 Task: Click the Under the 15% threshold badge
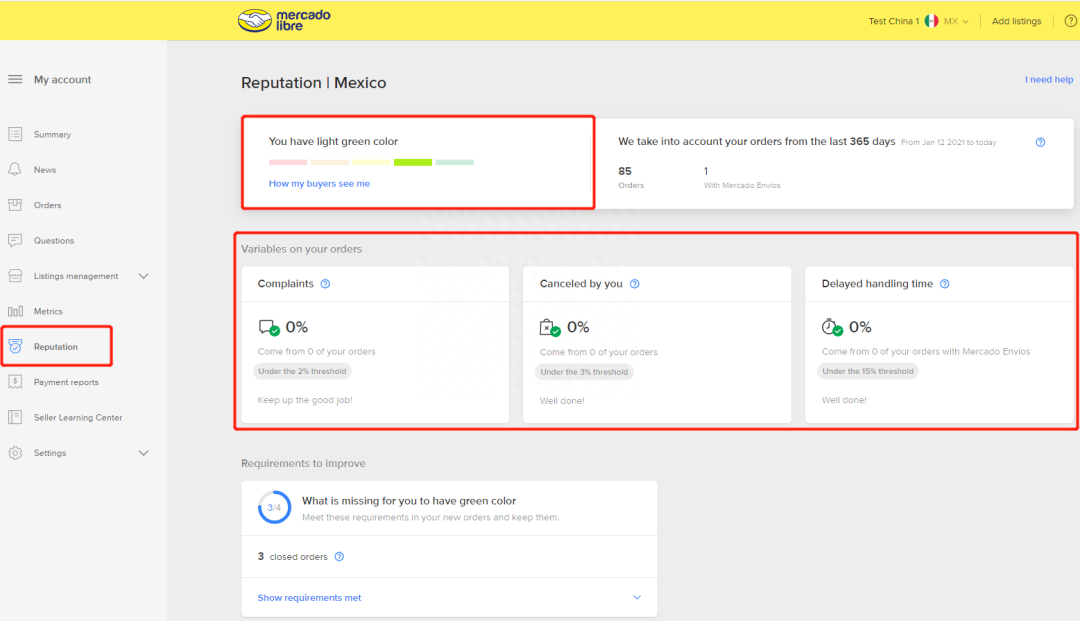tap(868, 371)
